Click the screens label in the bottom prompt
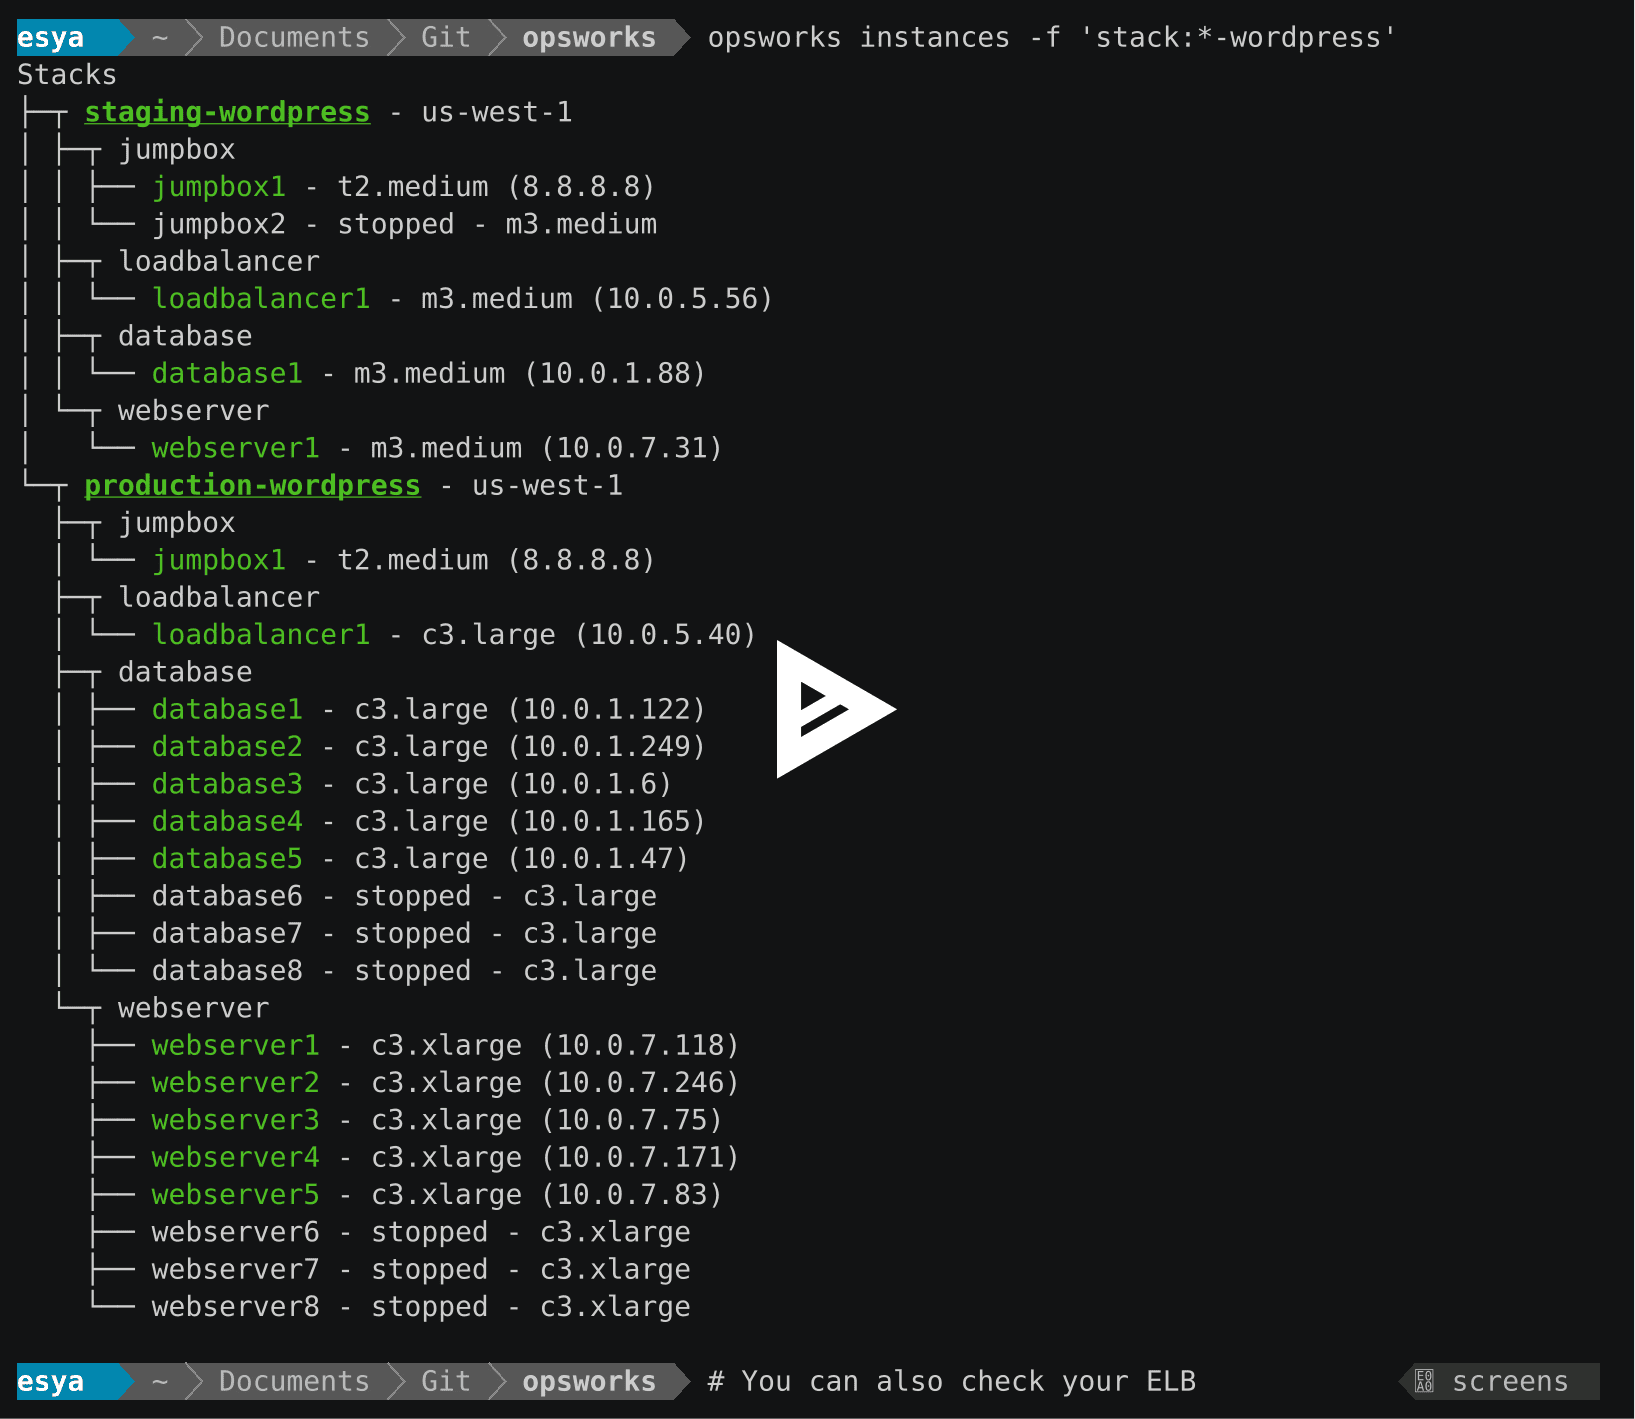The height and width of the screenshot is (1419, 1635). (x=1510, y=1382)
